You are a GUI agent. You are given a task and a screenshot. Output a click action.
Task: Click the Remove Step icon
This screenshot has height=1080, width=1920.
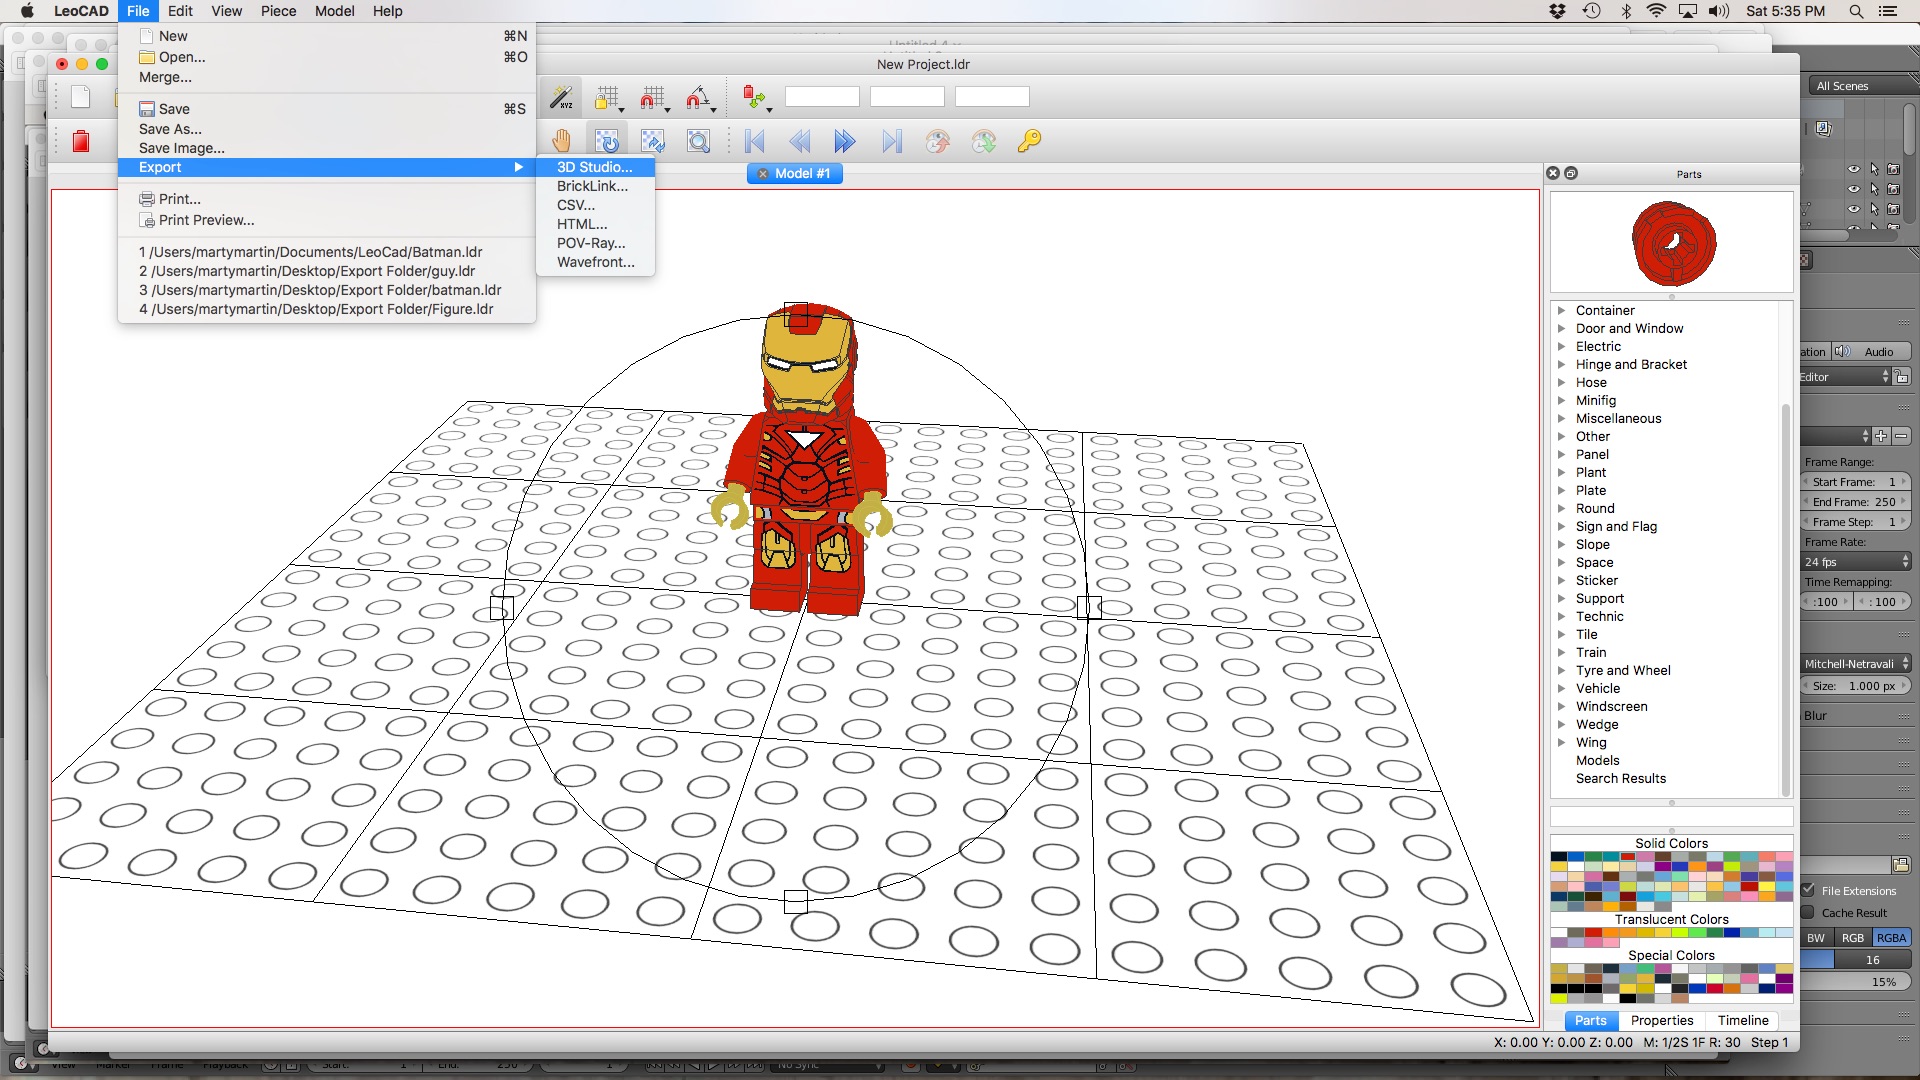[984, 141]
